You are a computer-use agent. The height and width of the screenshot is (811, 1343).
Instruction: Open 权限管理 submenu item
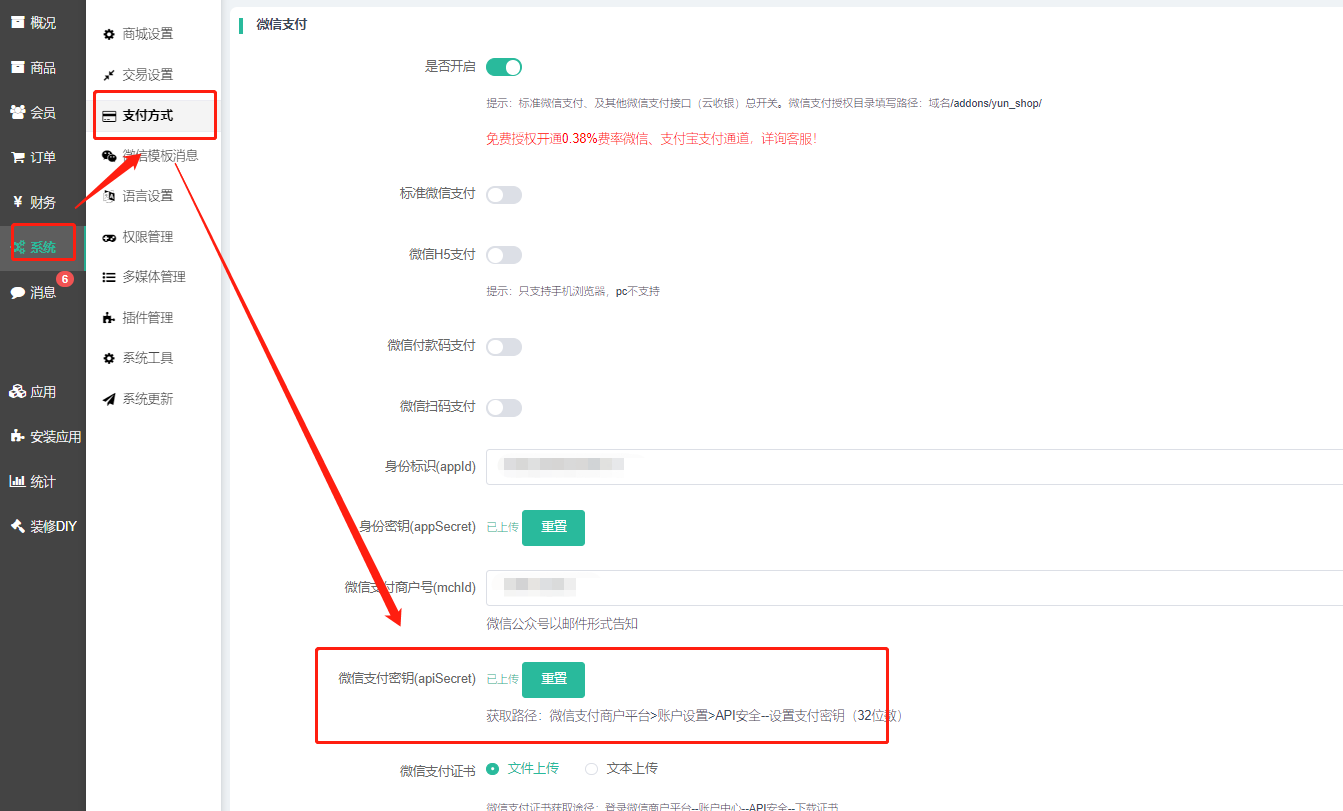(147, 237)
